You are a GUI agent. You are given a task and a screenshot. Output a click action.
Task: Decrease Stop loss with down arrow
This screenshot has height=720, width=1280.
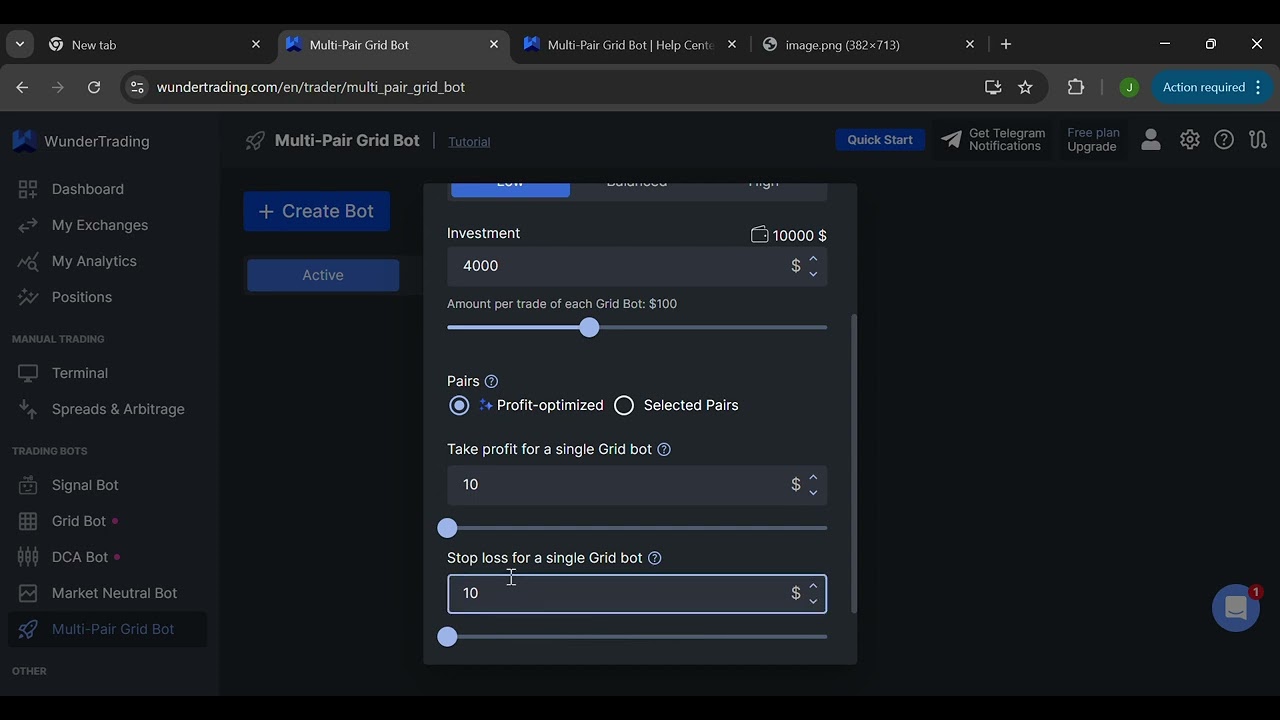click(x=813, y=601)
